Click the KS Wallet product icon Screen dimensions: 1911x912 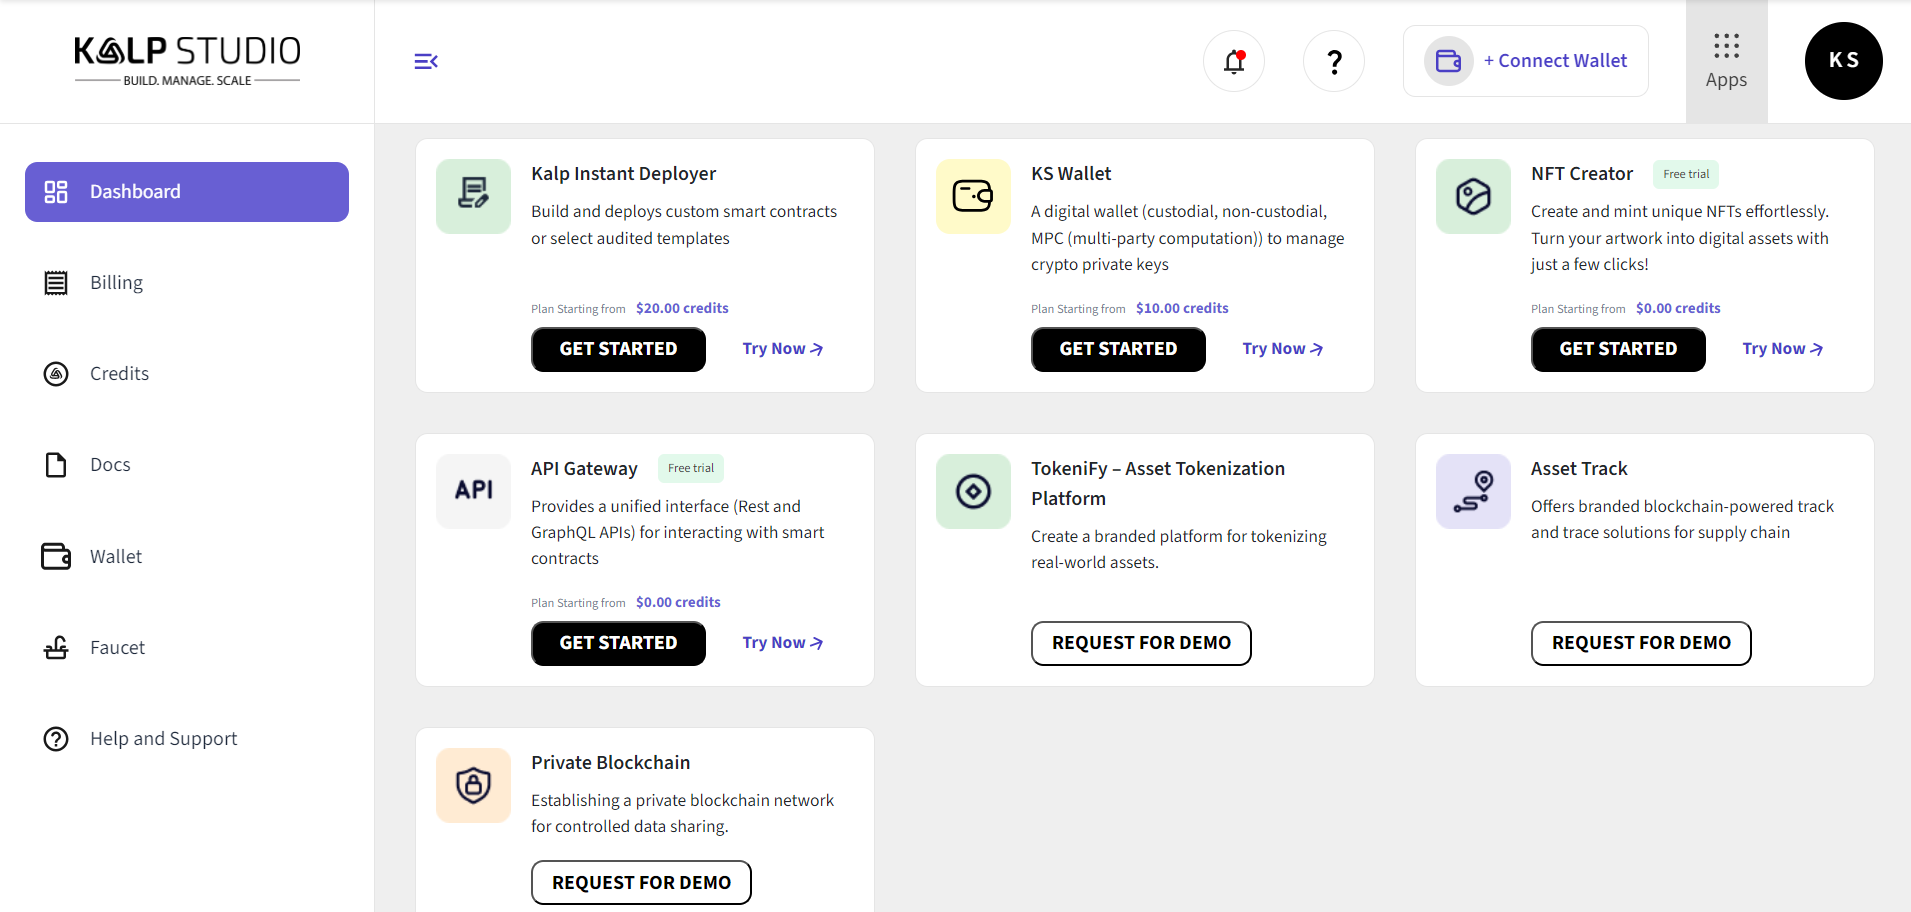click(x=973, y=196)
